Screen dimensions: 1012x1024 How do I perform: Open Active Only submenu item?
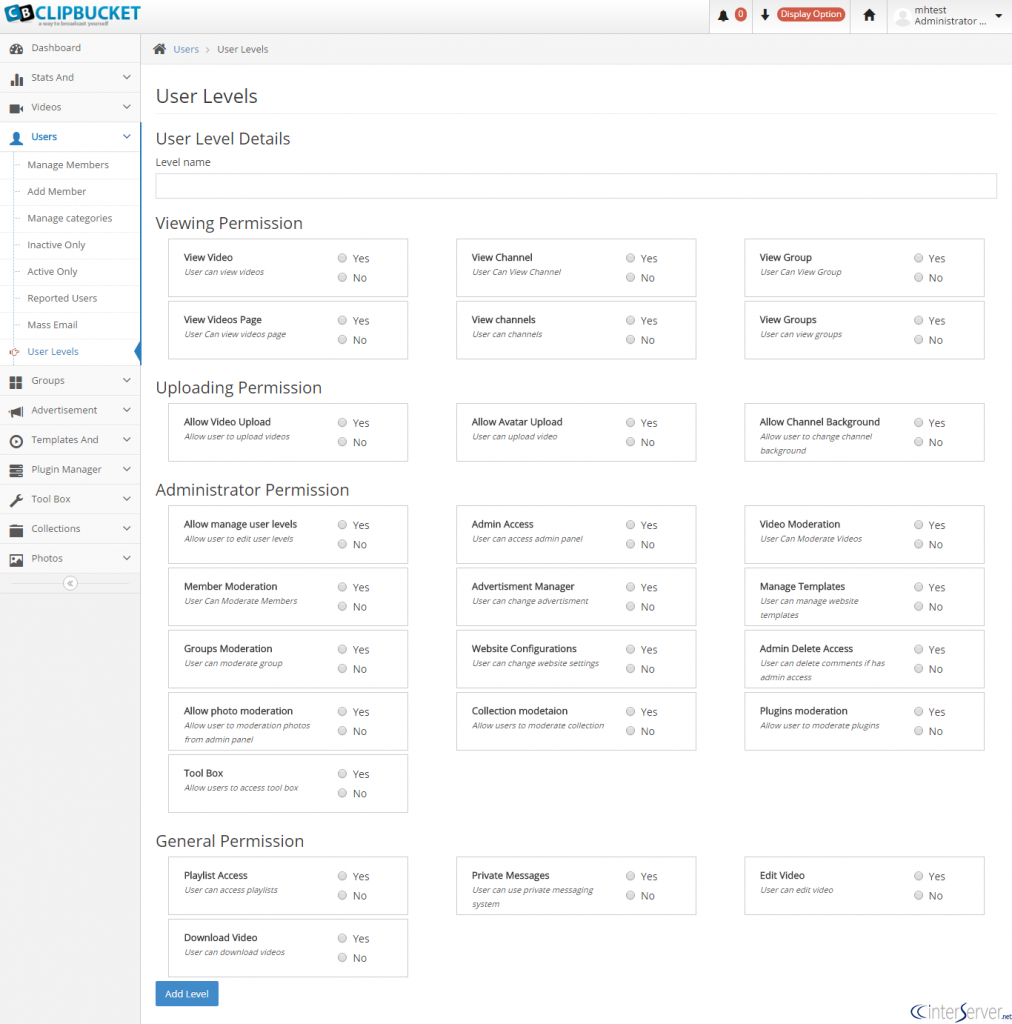point(52,272)
